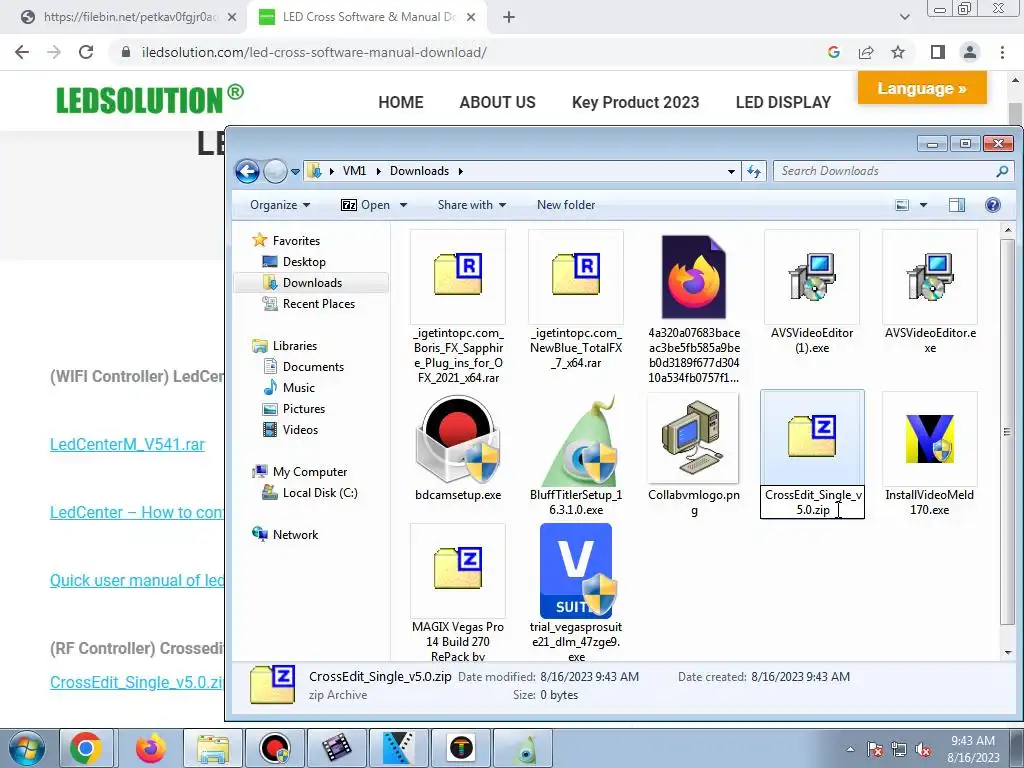Open the Windows Start menu
This screenshot has height=768, width=1024.
(x=27, y=749)
